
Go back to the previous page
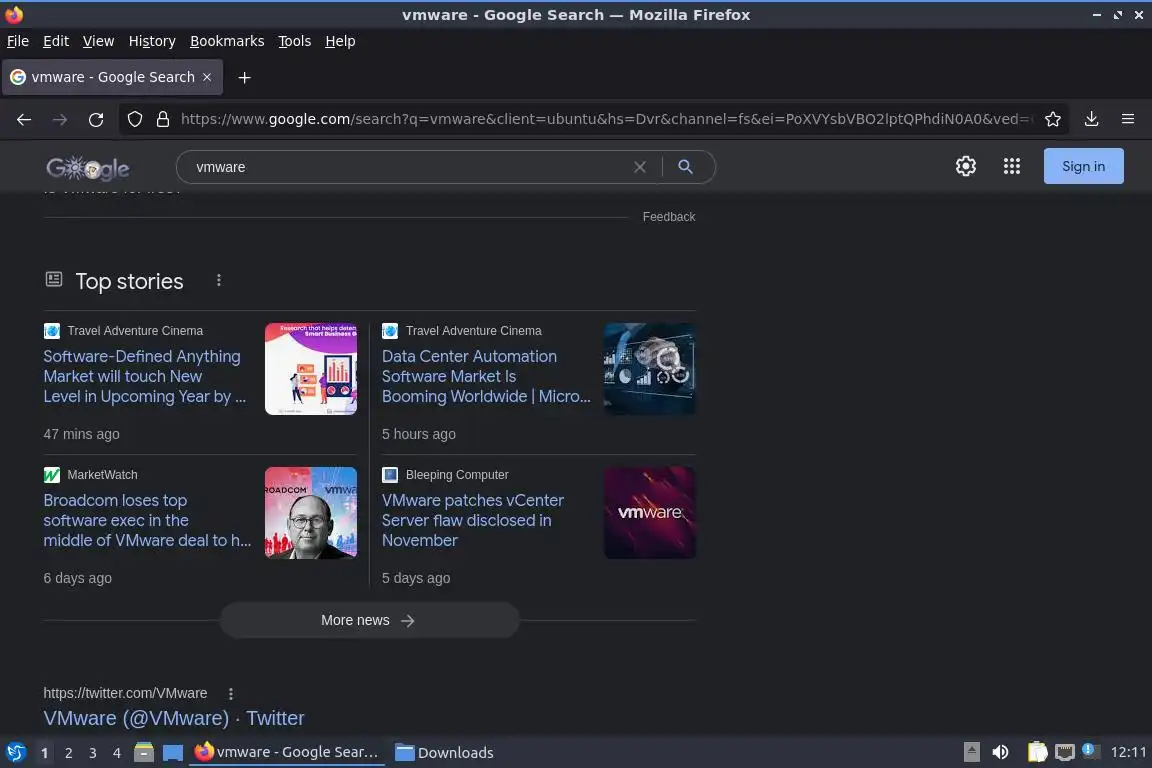(24, 119)
